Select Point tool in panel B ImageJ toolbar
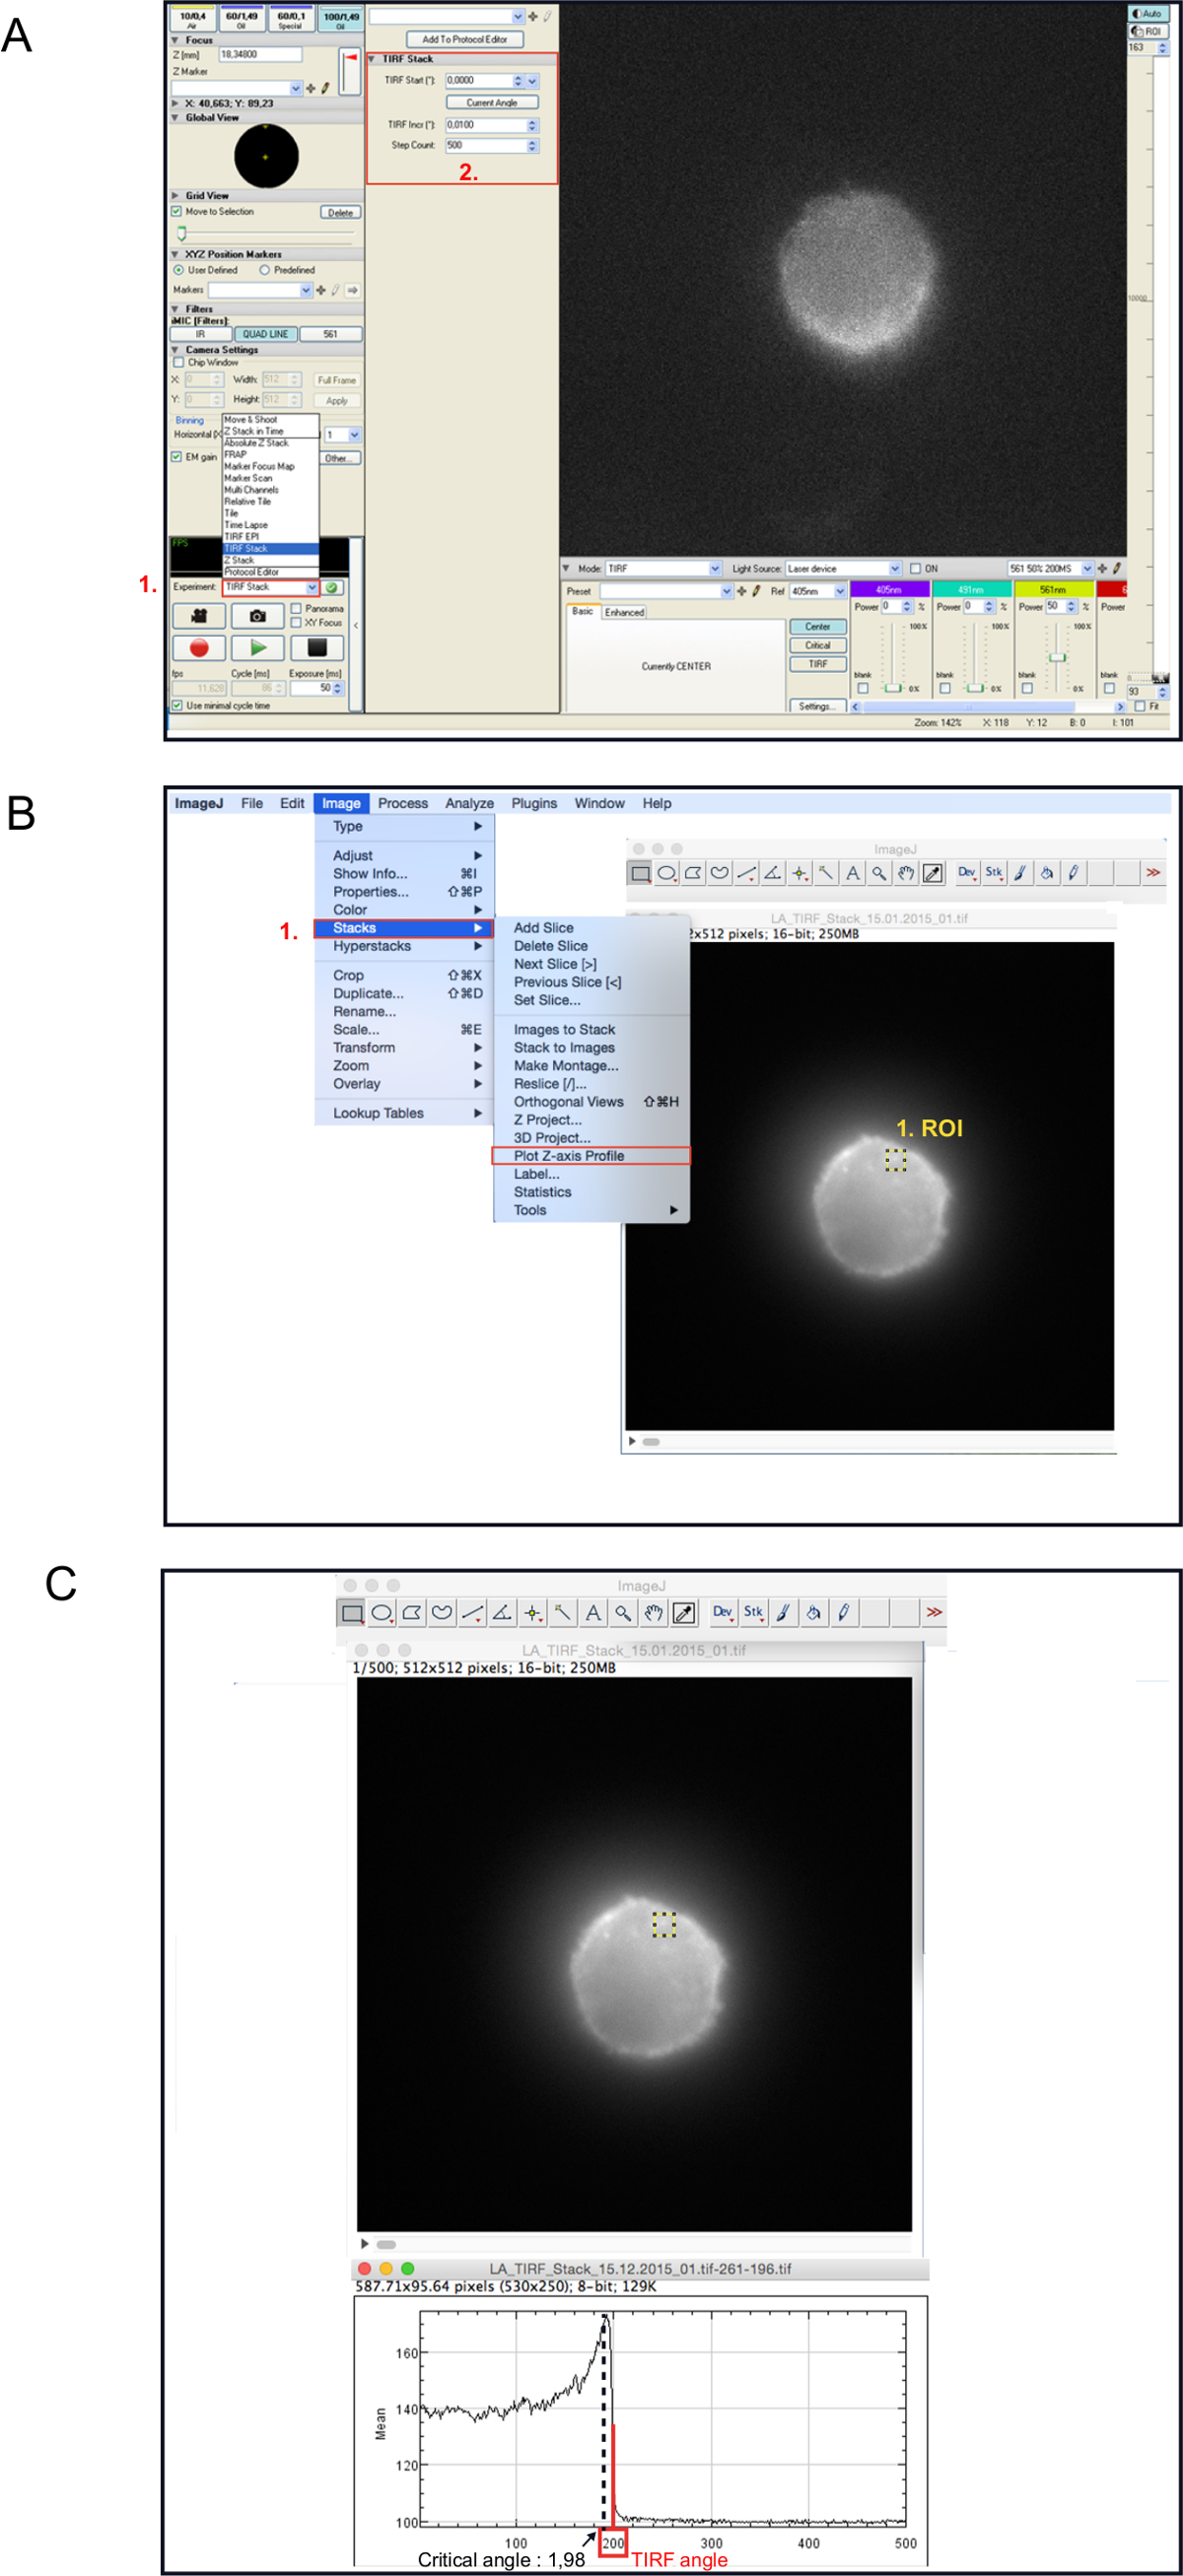The height and width of the screenshot is (2576, 1183). coord(799,873)
